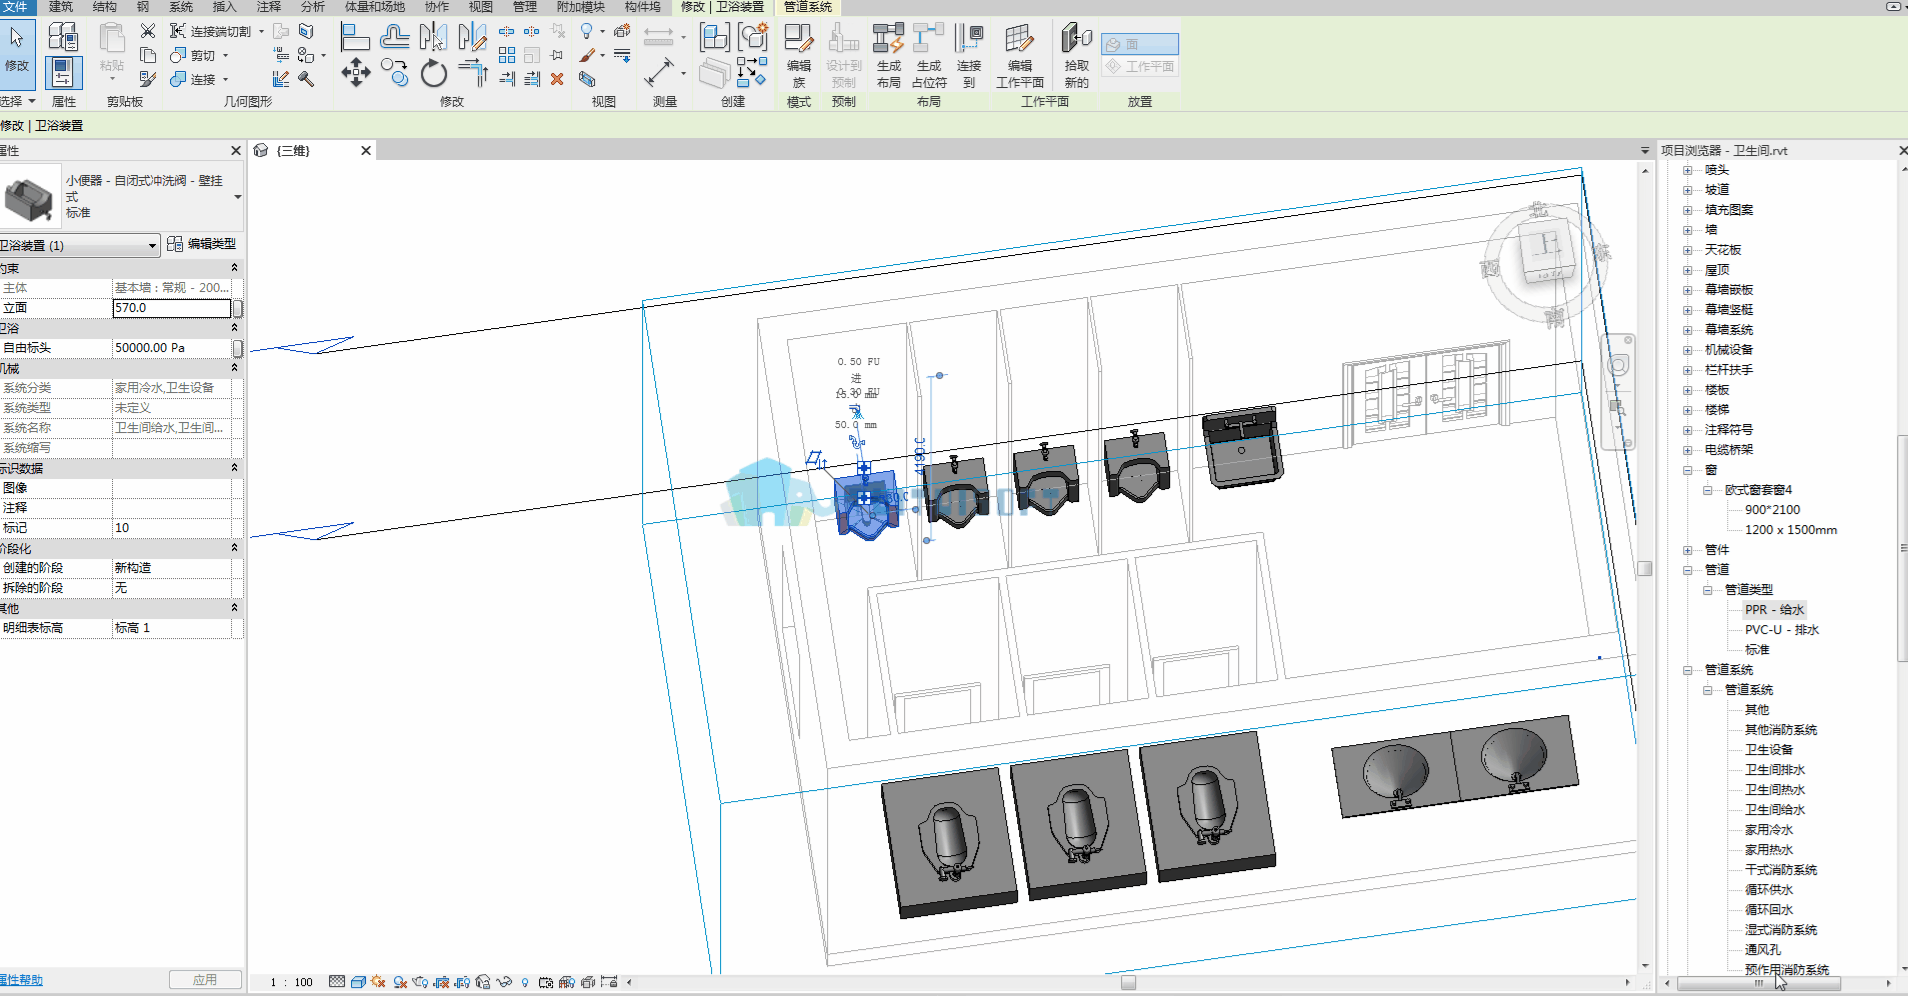Select Trim/Extend to Corner tool
Image resolution: width=1908 pixels, height=996 pixels.
tap(472, 73)
